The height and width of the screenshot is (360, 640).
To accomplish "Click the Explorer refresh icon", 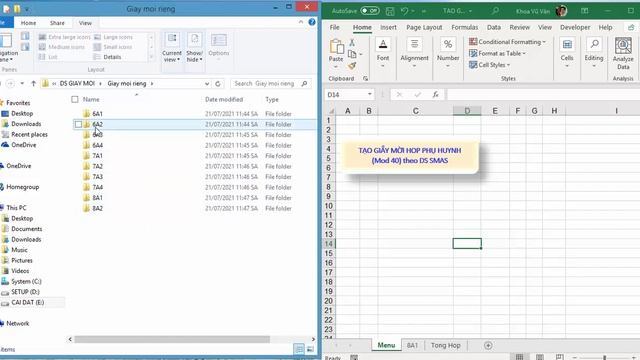I will (x=218, y=84).
